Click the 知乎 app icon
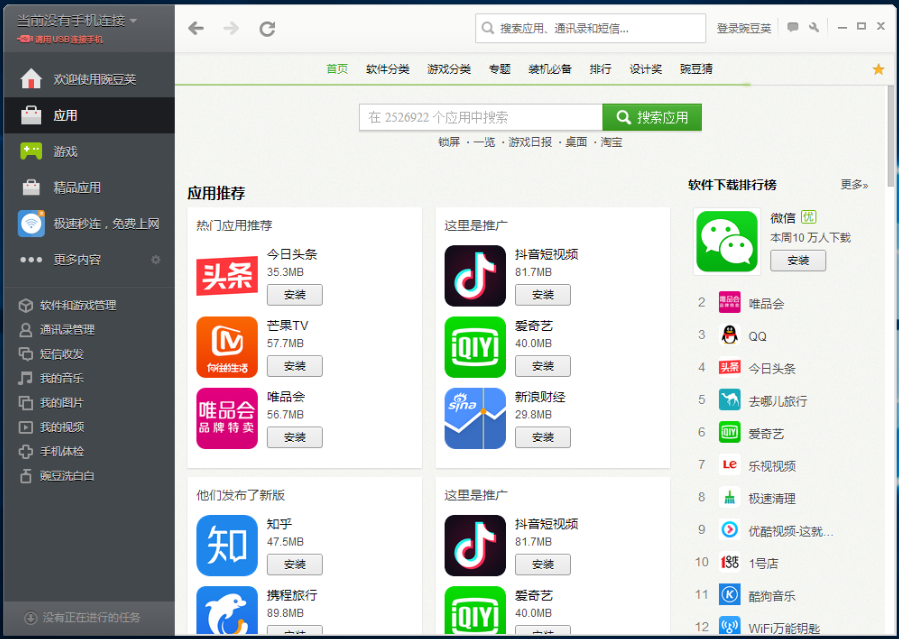The image size is (899, 639). (227, 546)
